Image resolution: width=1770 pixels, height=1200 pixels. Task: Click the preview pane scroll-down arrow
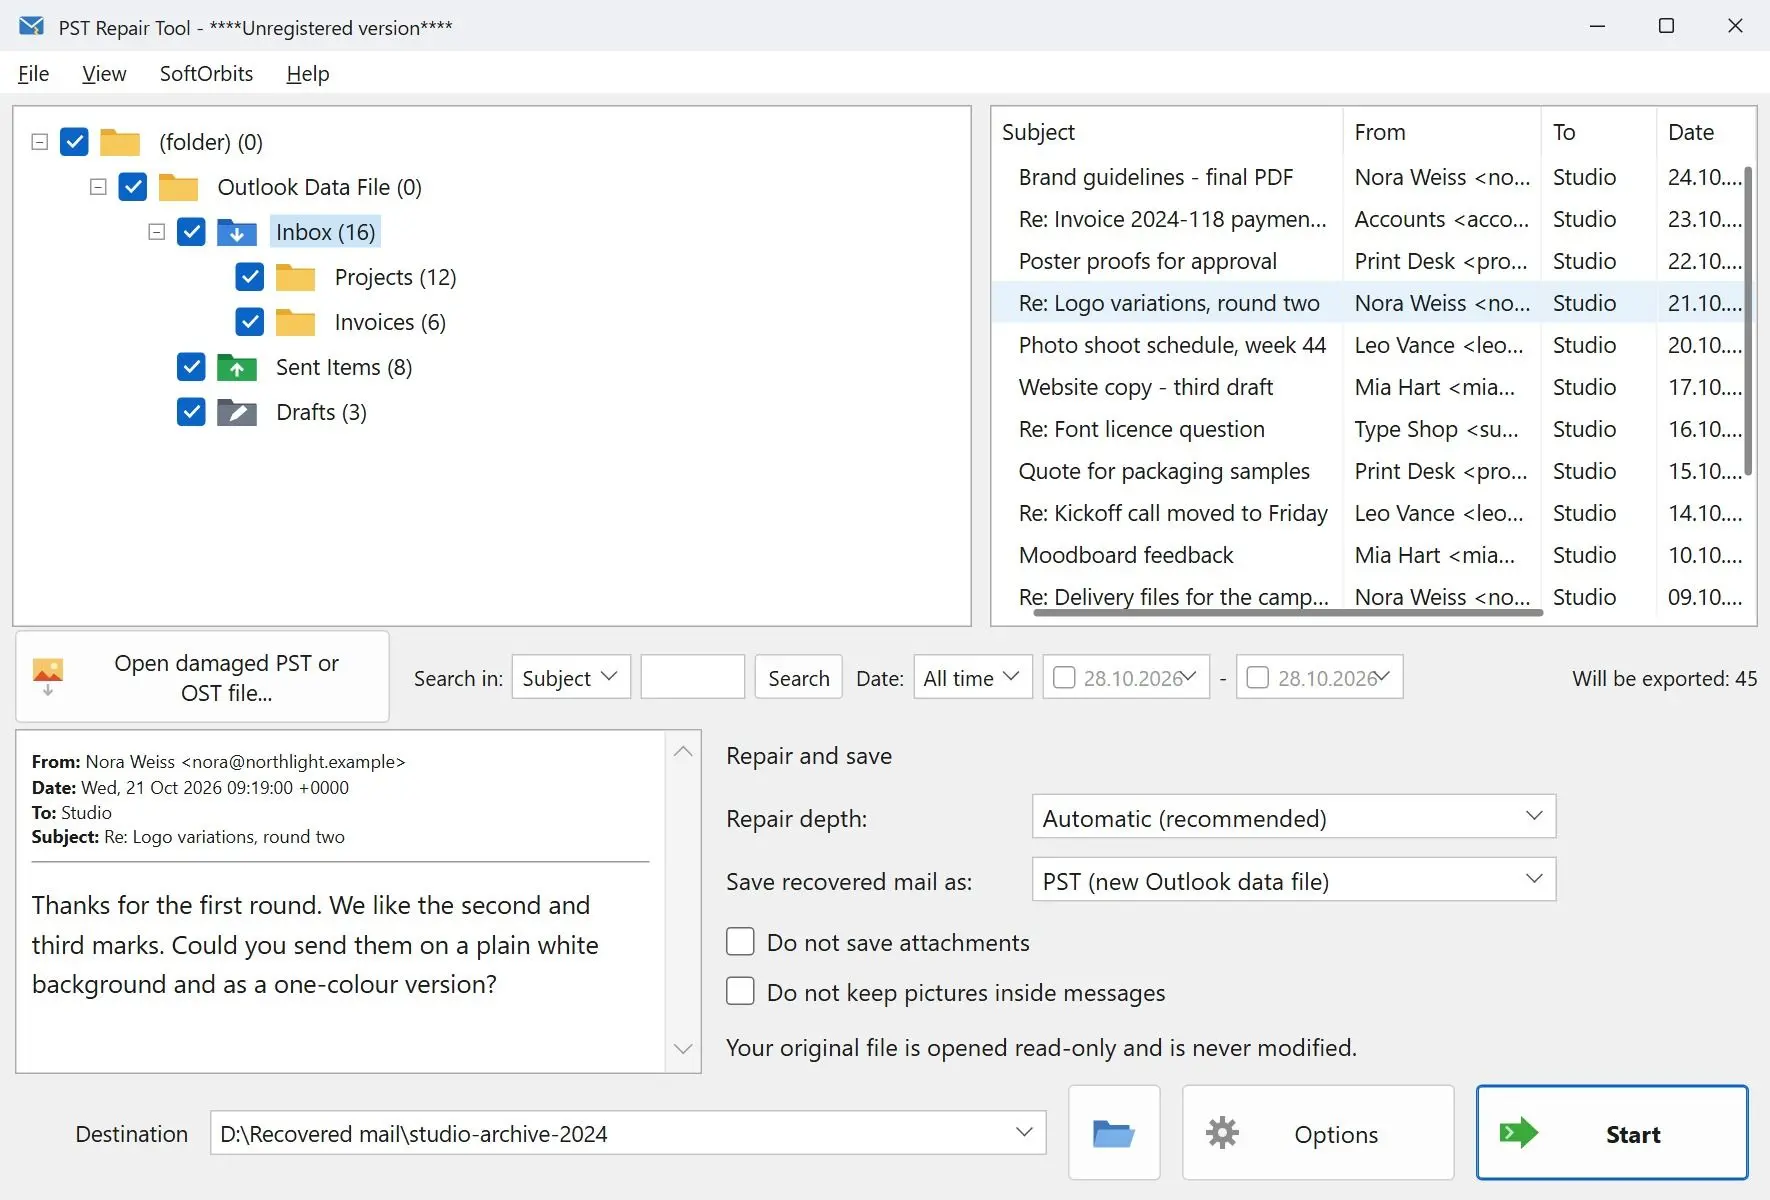(x=683, y=1049)
